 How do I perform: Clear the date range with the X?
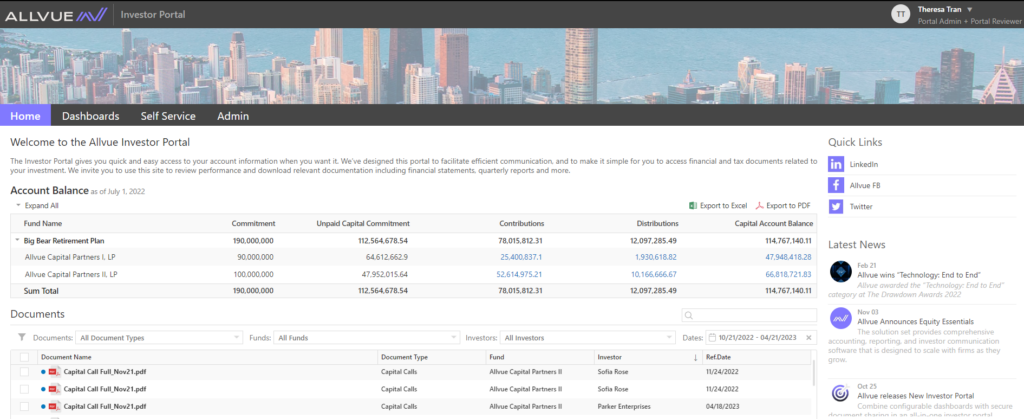pyautogui.click(x=808, y=337)
